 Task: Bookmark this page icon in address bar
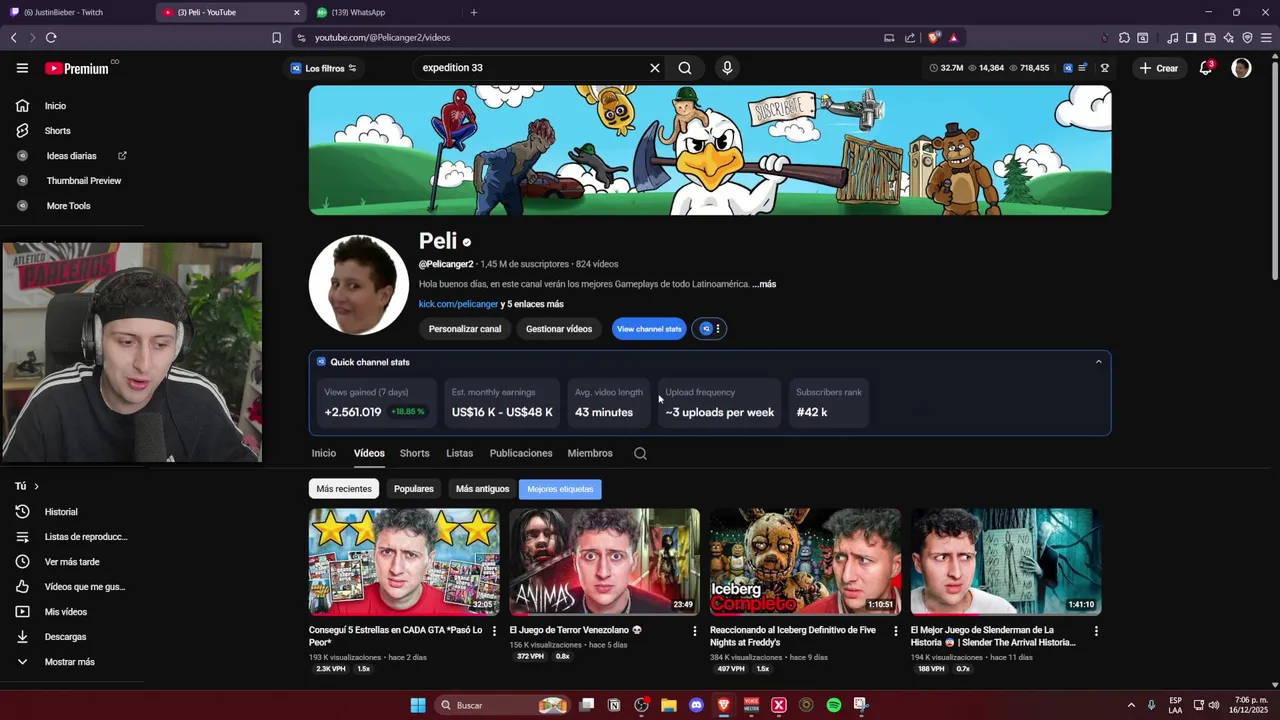pos(277,37)
